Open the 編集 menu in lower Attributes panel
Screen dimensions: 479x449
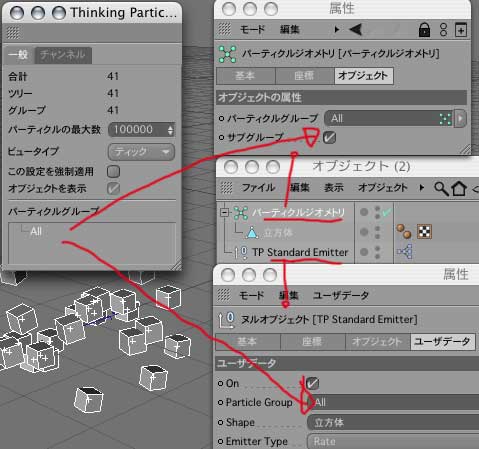click(x=289, y=295)
